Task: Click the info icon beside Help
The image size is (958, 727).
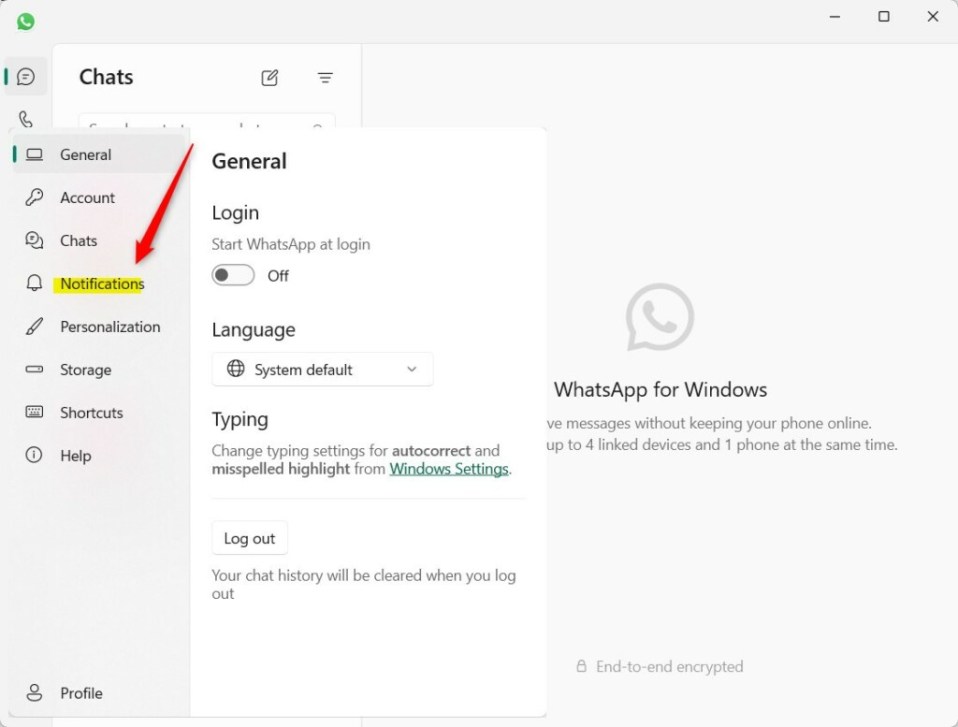Action: [34, 455]
